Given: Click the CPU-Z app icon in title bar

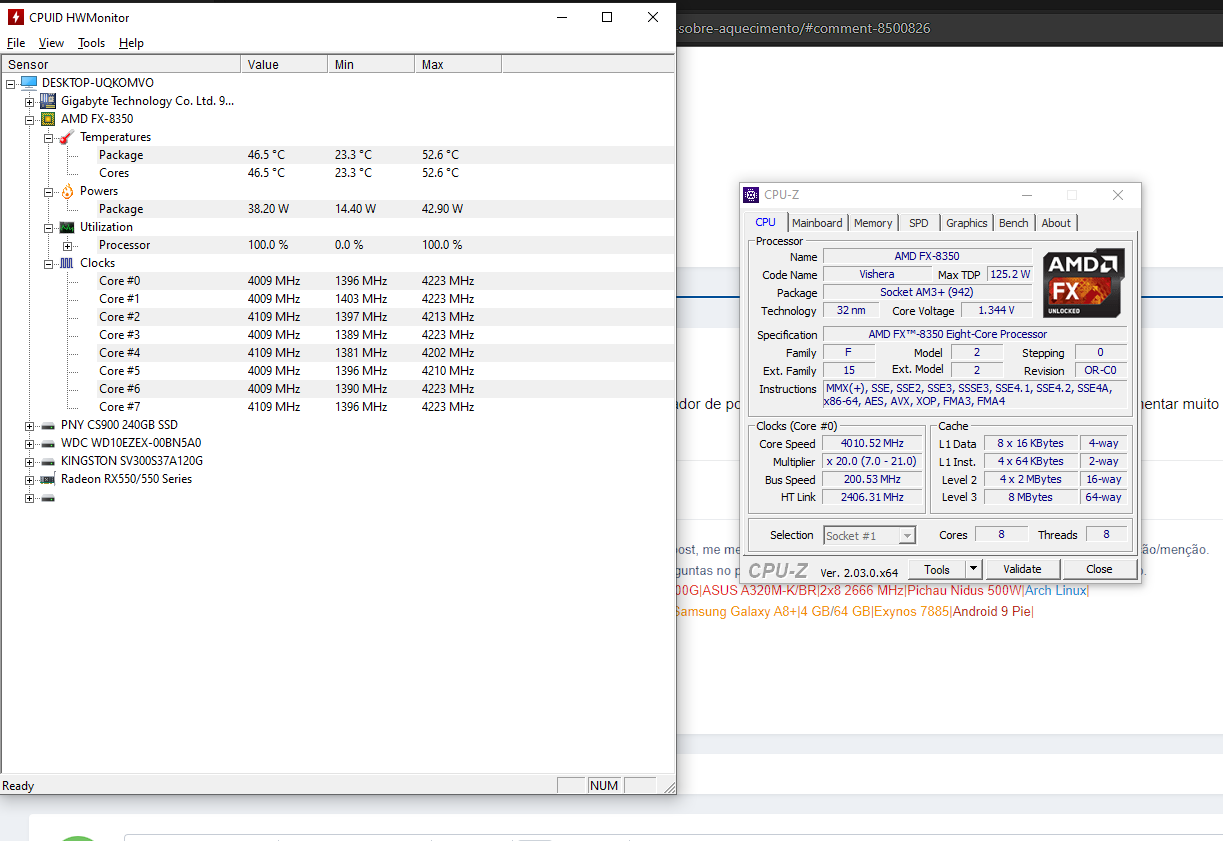Looking at the screenshot, I should pyautogui.click(x=751, y=195).
